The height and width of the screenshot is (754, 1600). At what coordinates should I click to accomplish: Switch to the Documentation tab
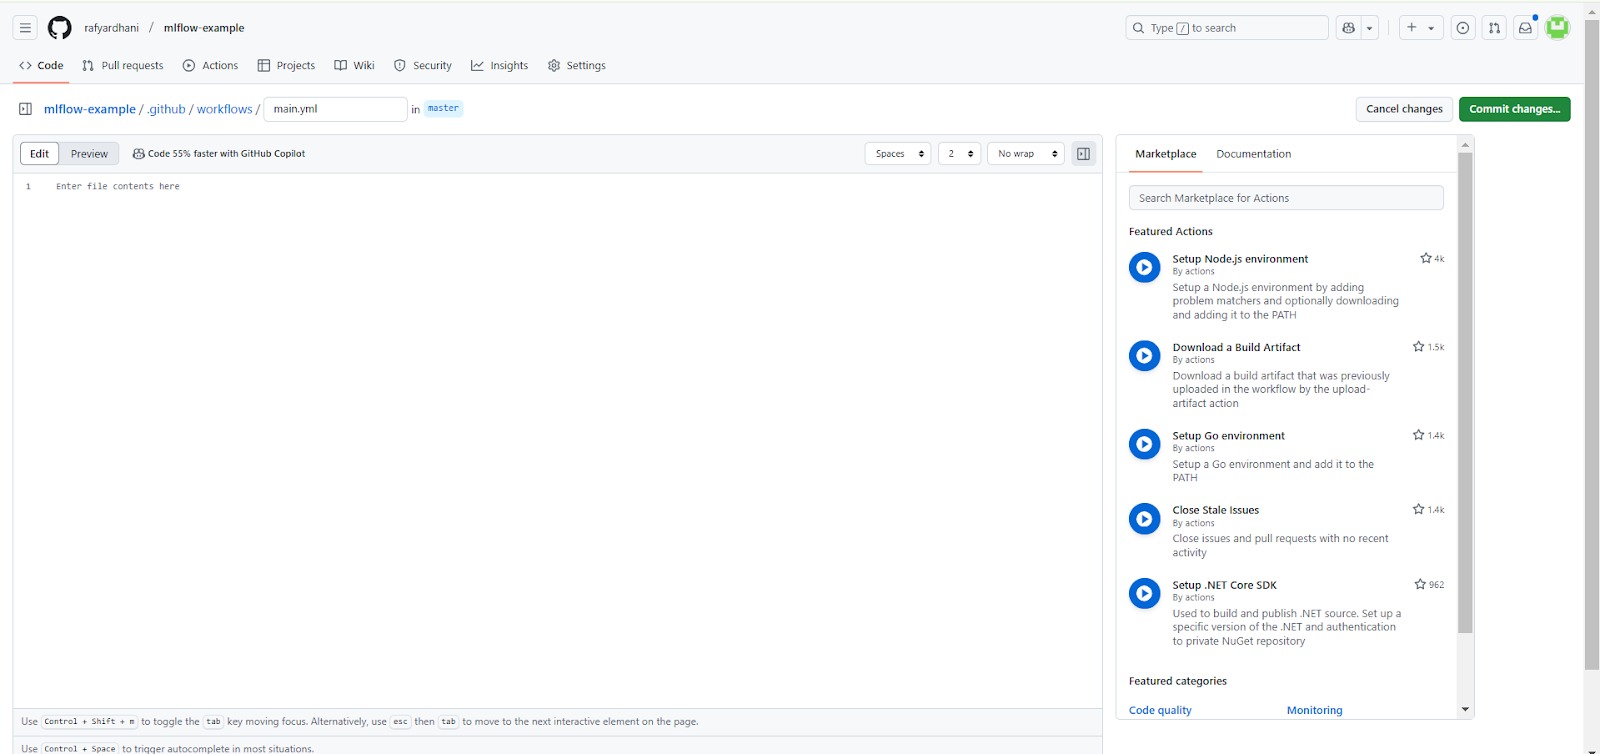point(1253,154)
